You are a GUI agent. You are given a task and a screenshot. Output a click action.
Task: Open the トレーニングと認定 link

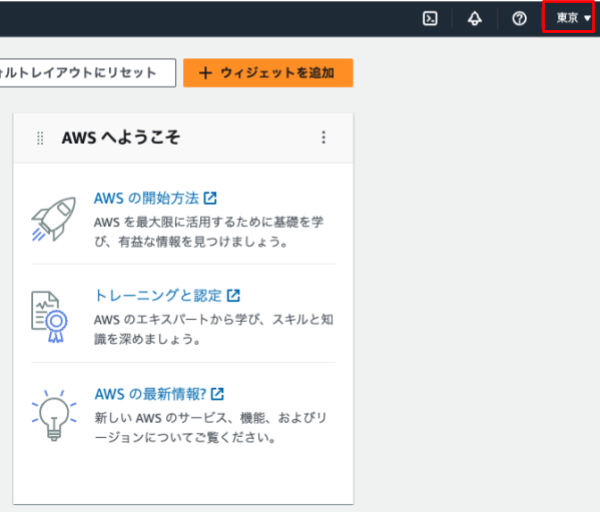(158, 296)
